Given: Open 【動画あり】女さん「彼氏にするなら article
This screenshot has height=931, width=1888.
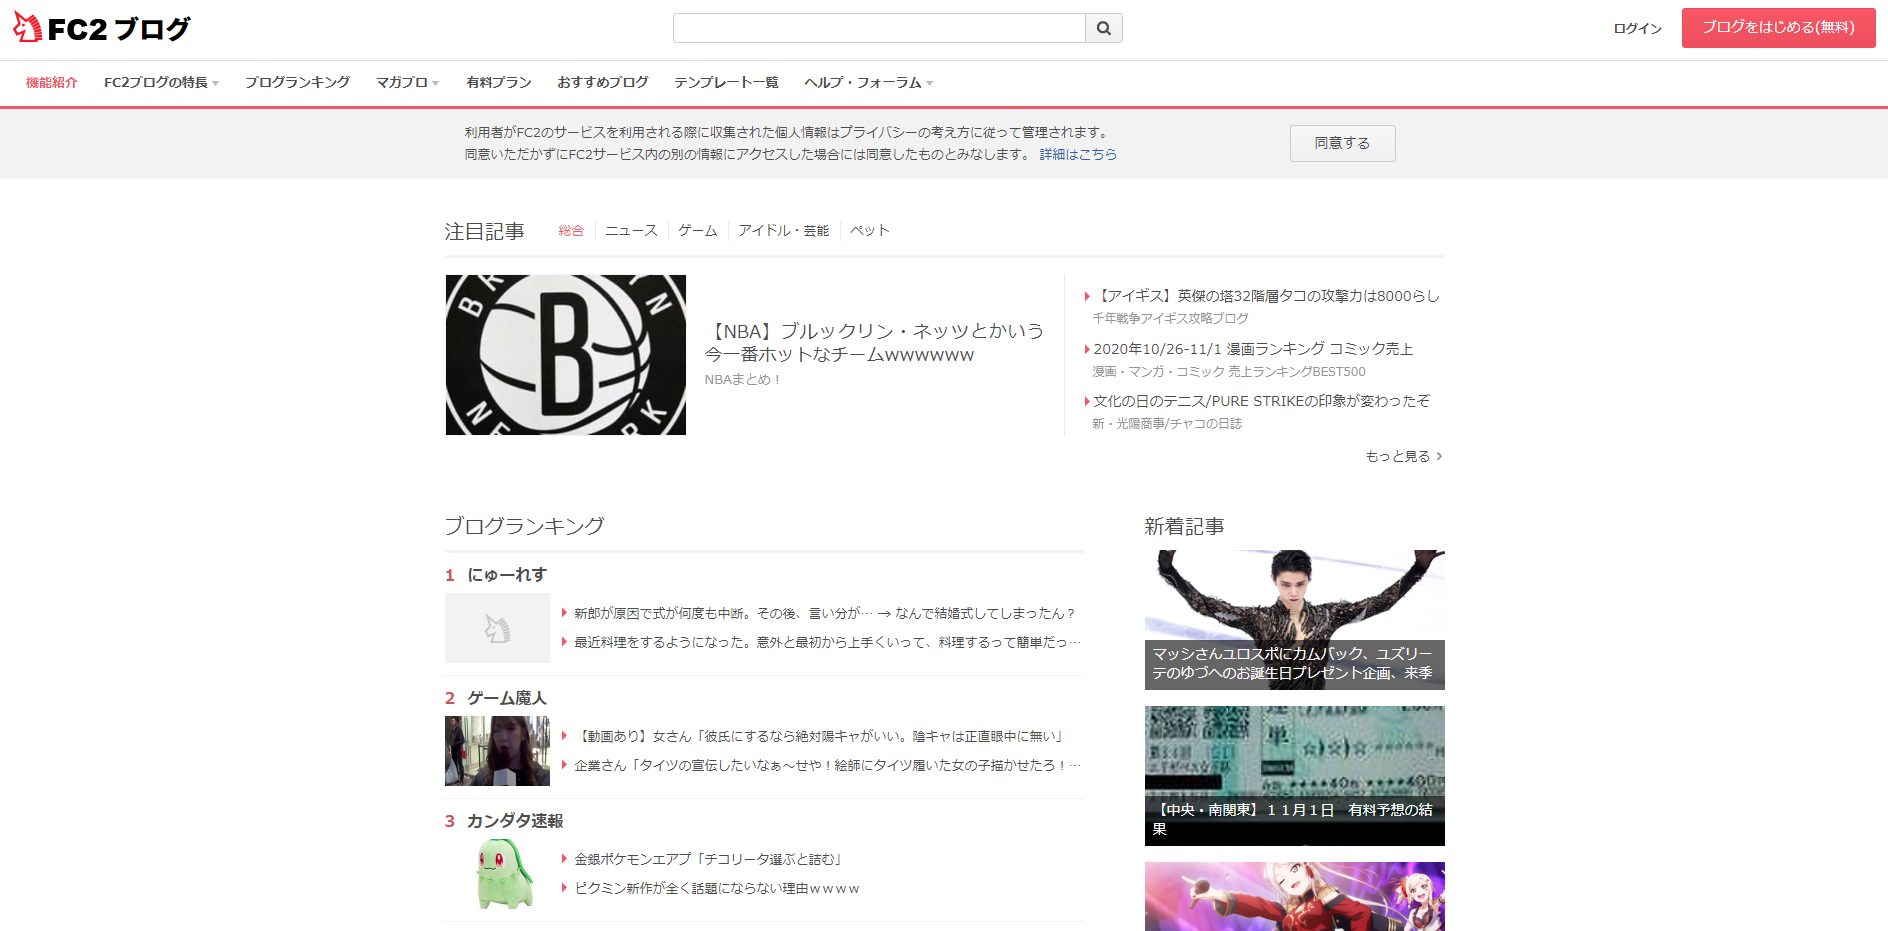Looking at the screenshot, I should point(819,736).
